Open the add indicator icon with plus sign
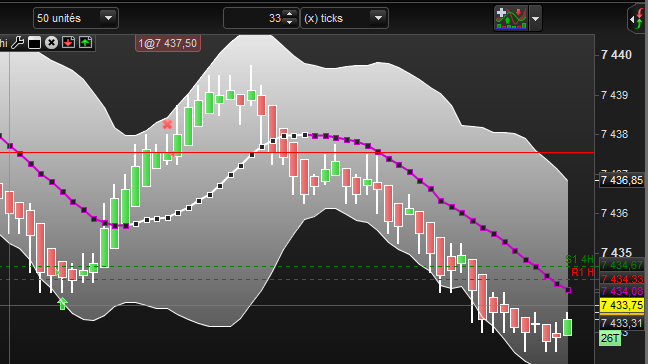The height and width of the screenshot is (364, 648). click(x=511, y=18)
